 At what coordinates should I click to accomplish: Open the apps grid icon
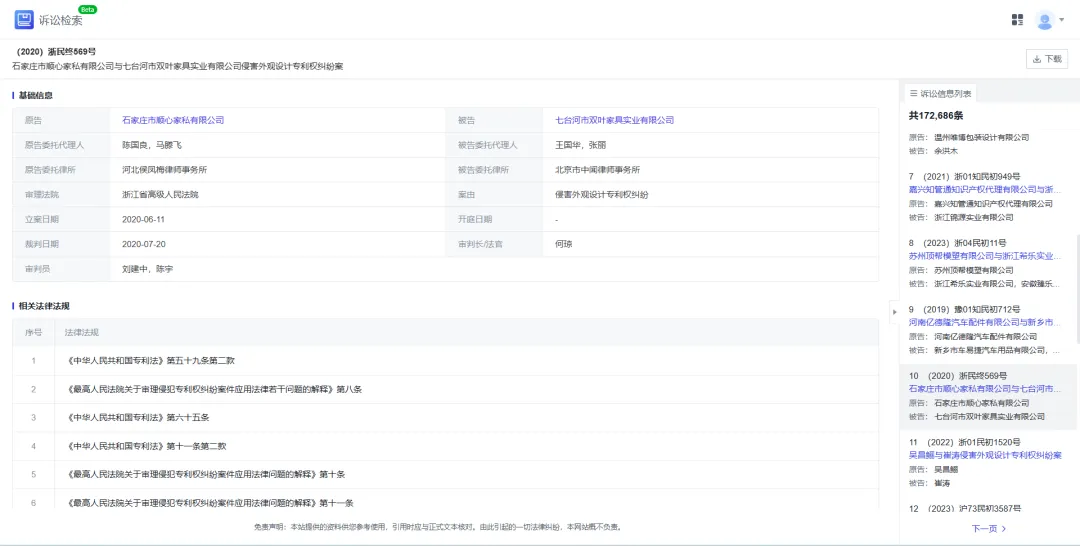coord(1017,19)
